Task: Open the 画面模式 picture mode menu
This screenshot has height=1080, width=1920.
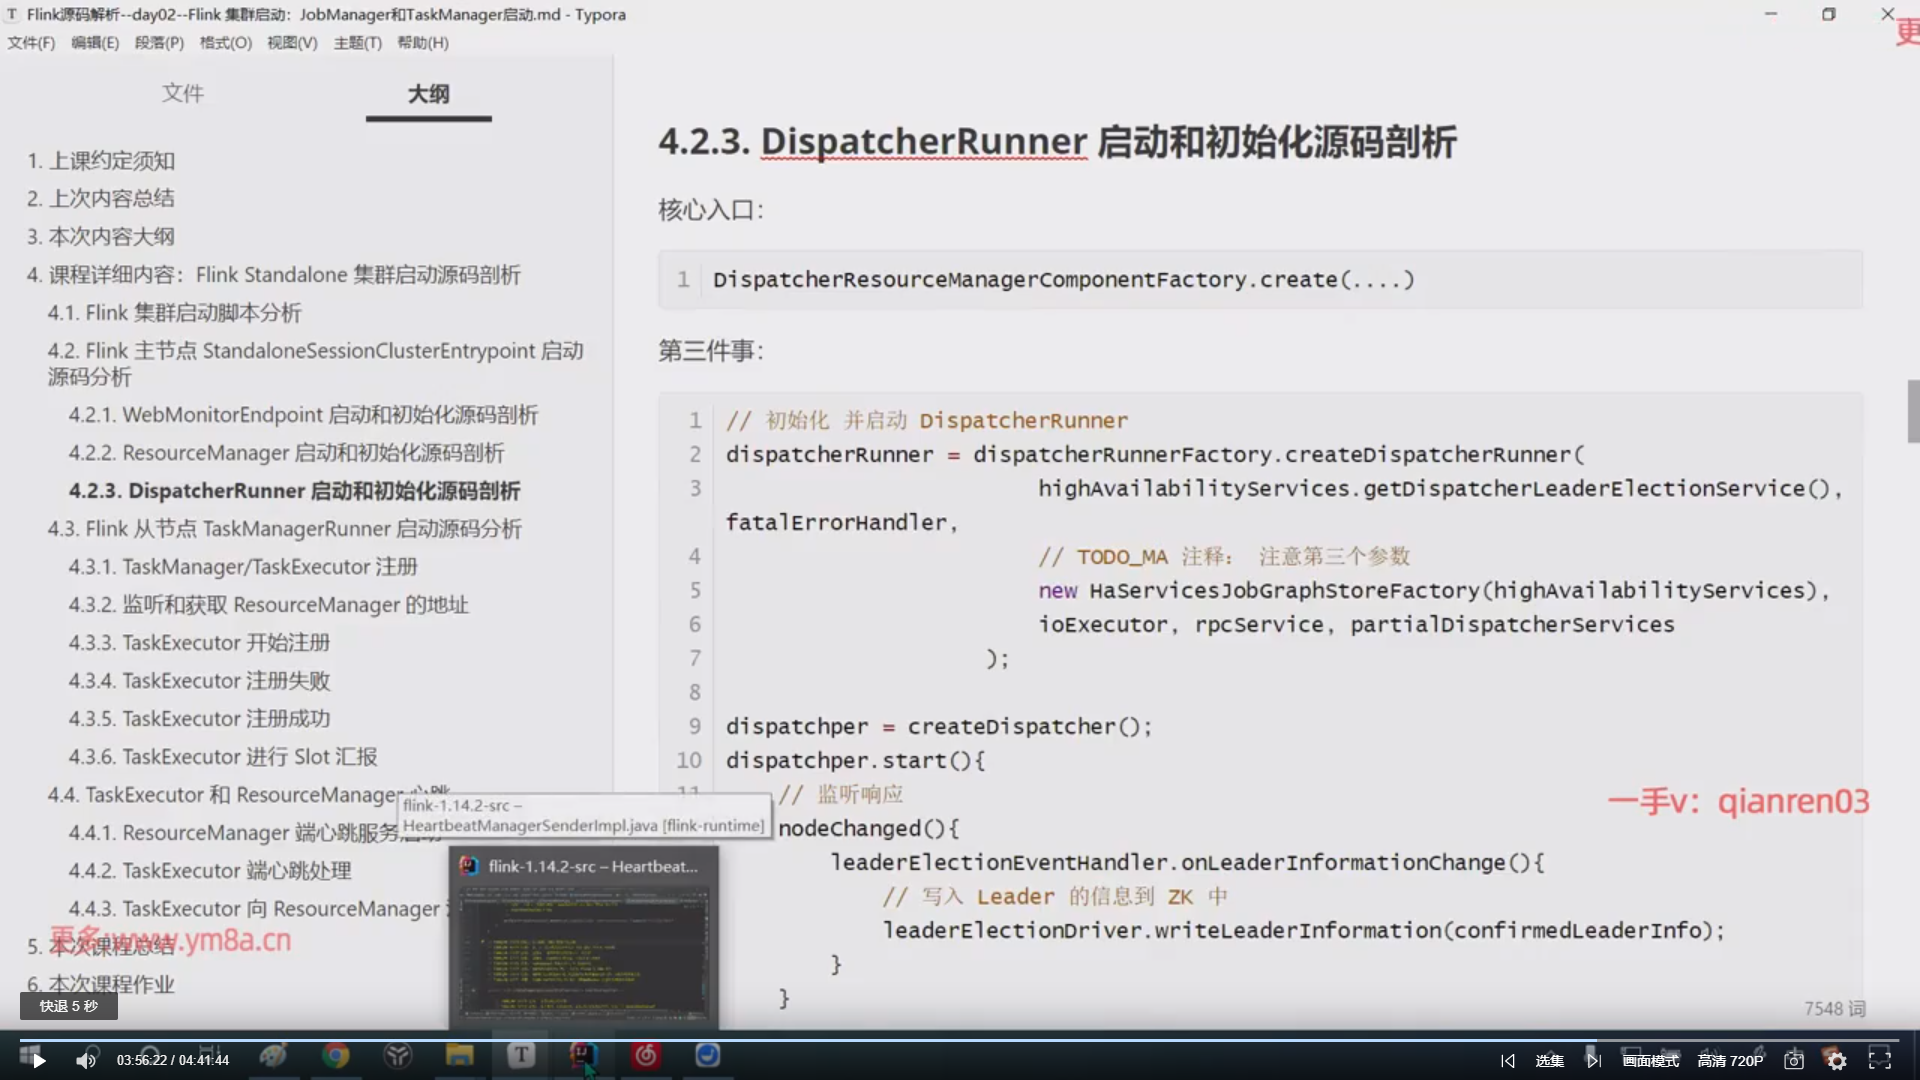Action: click(x=1650, y=1061)
